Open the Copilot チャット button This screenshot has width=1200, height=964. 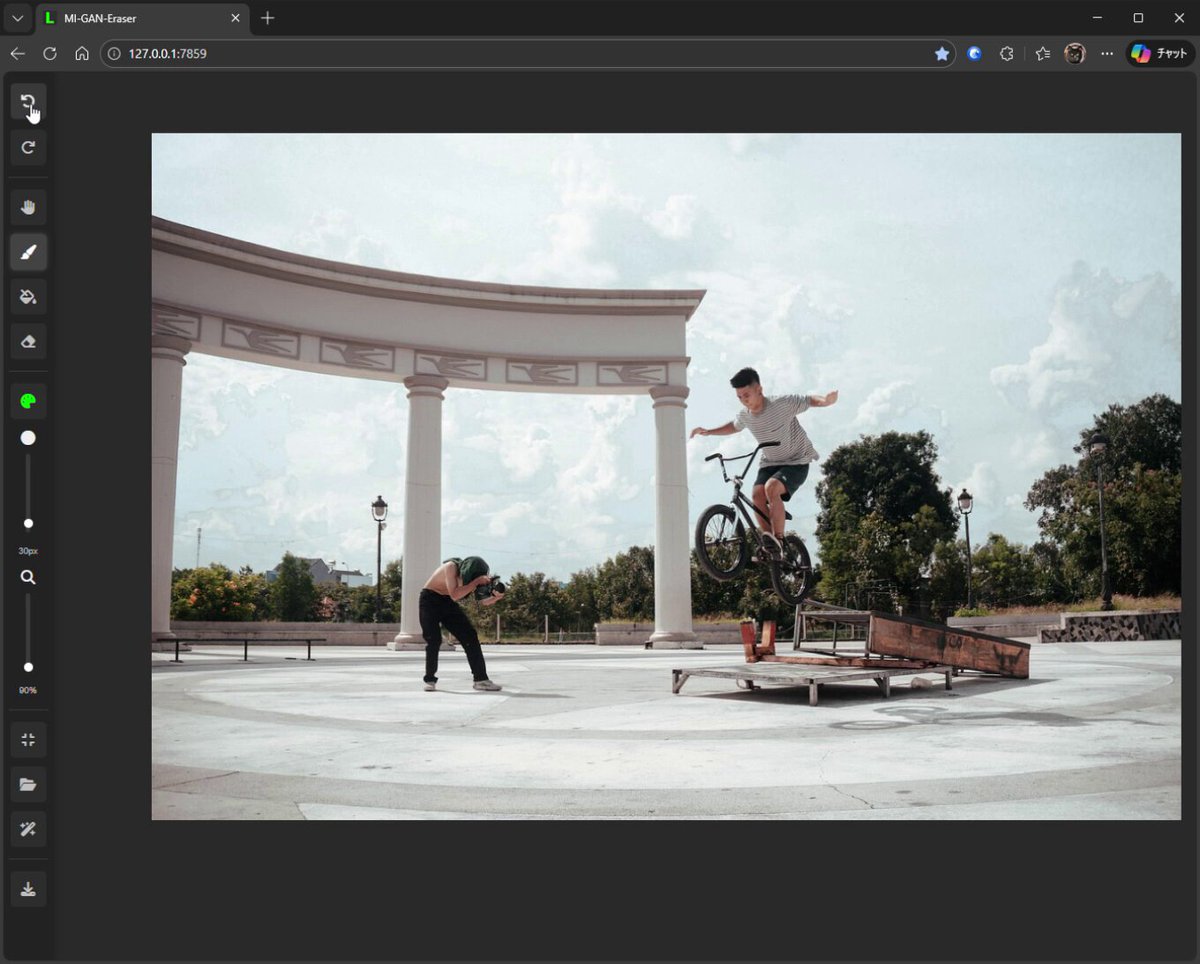pyautogui.click(x=1160, y=54)
